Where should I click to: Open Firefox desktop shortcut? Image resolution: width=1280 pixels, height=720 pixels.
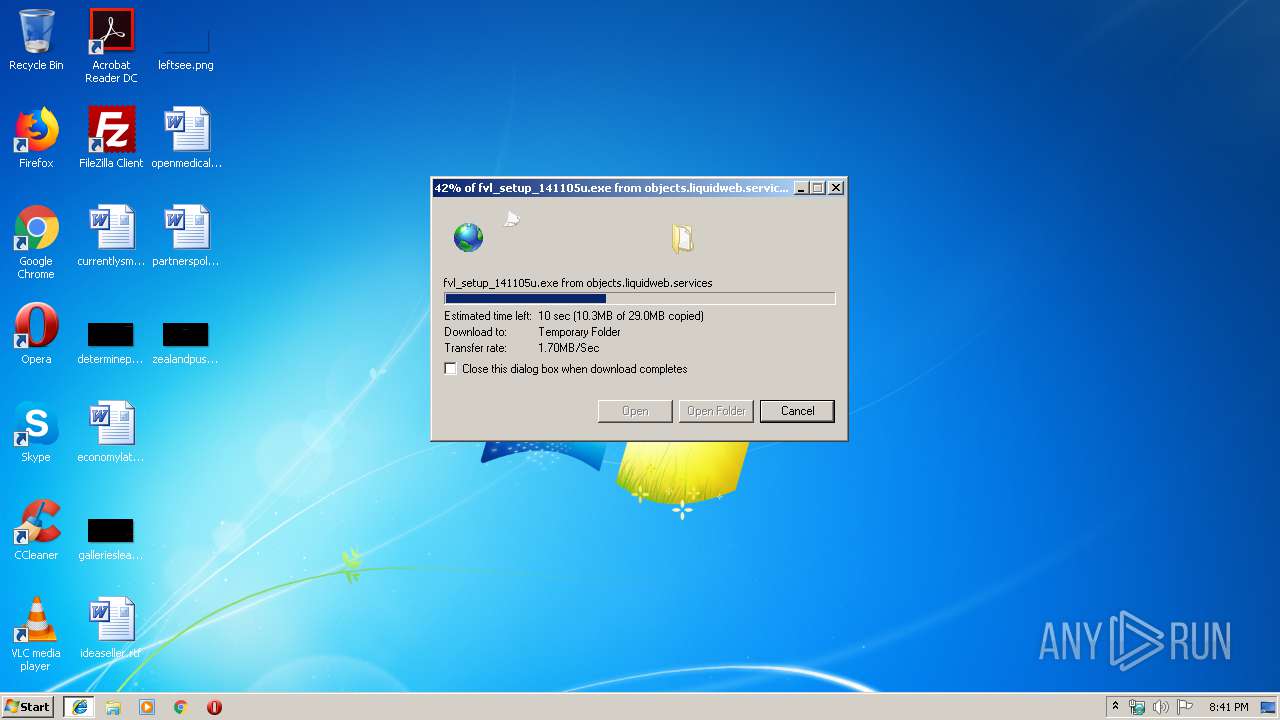point(36,138)
